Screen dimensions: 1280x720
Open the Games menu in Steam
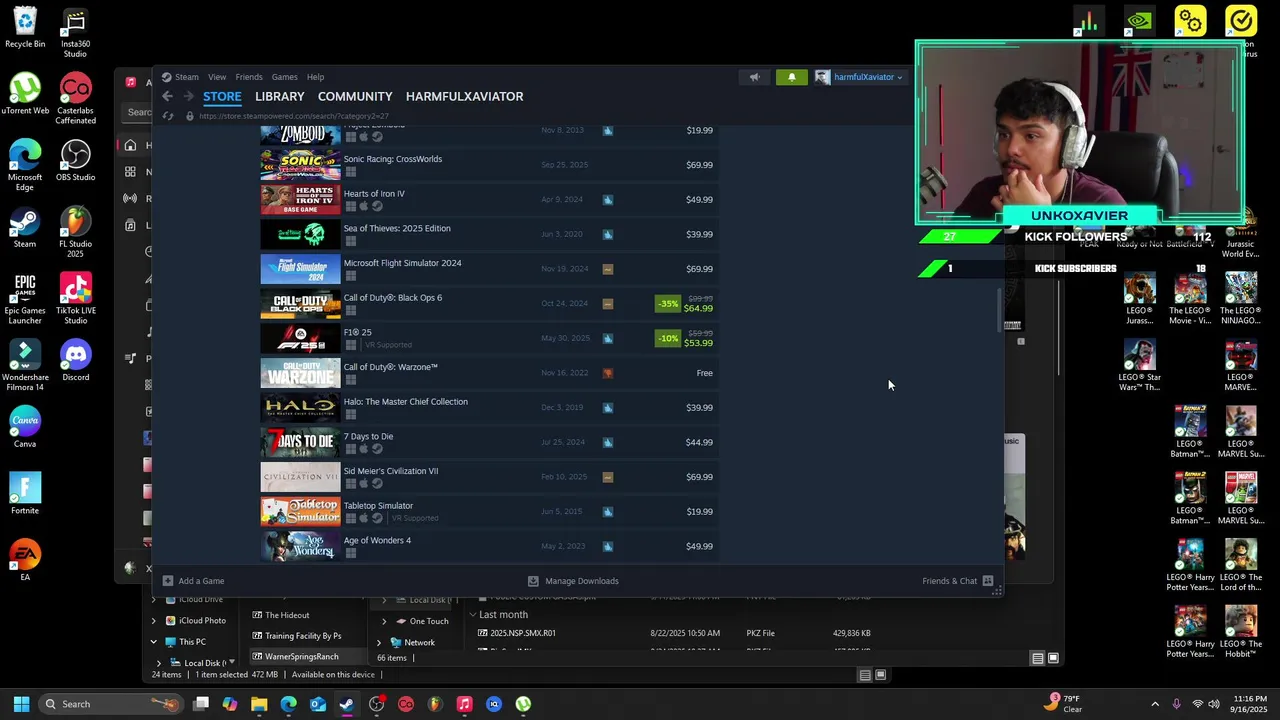[x=285, y=77]
